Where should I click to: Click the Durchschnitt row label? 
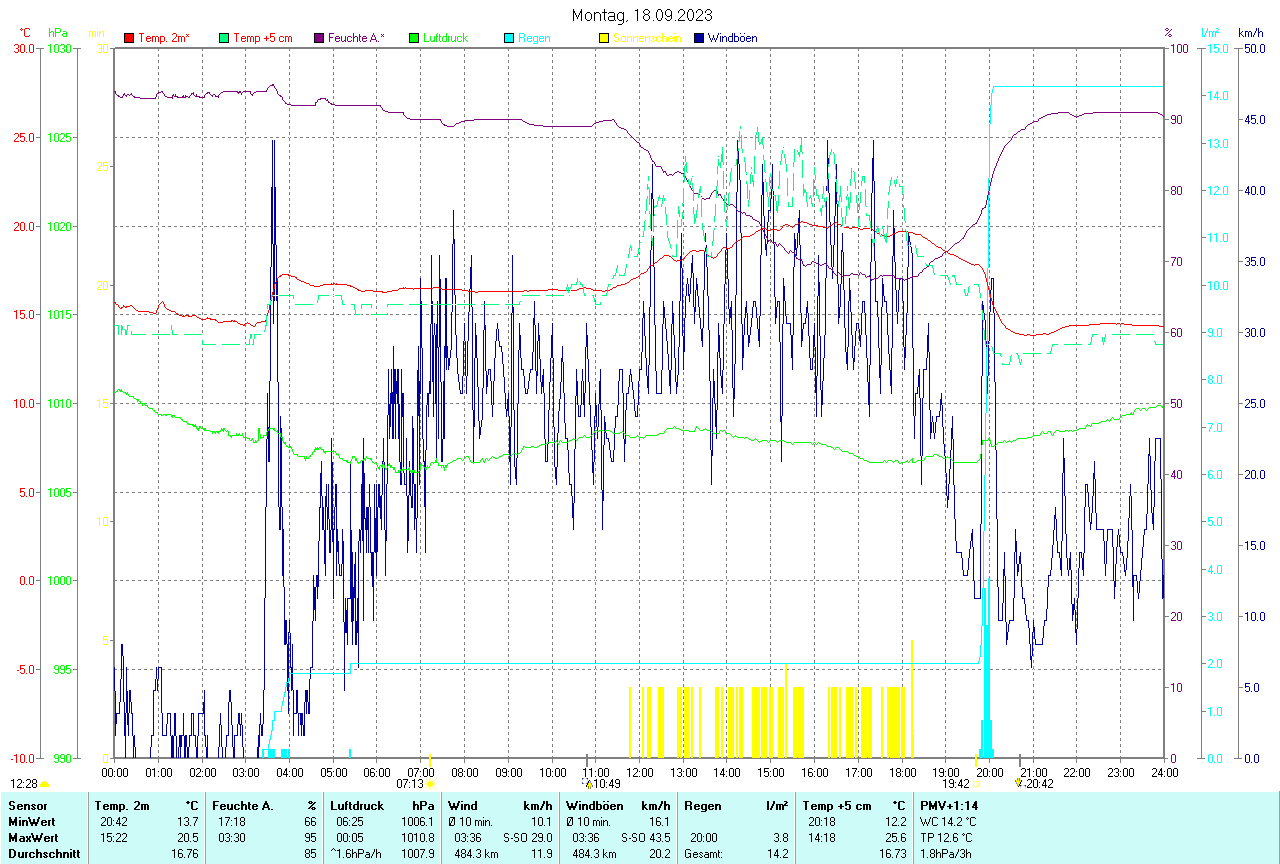tap(44, 853)
